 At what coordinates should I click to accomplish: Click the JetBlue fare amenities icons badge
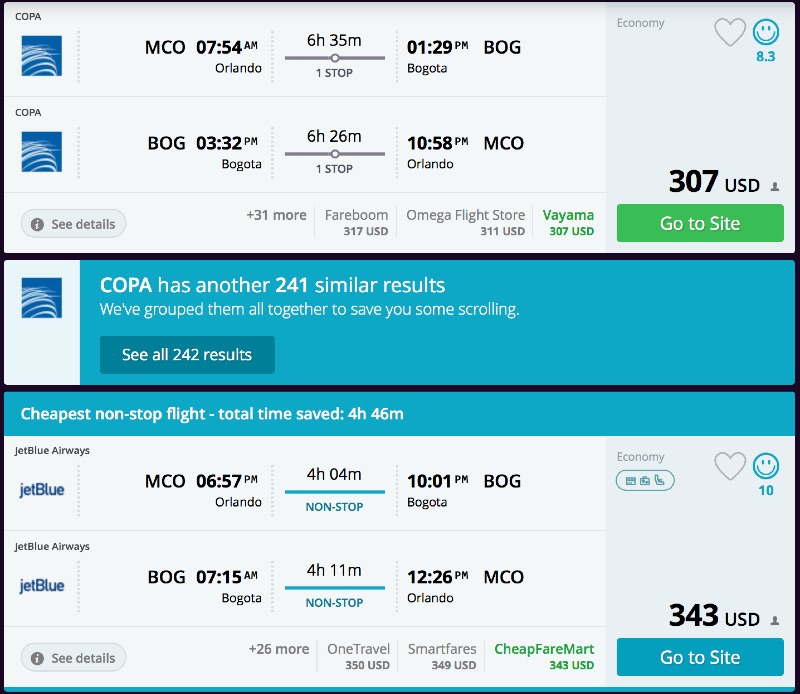(x=645, y=481)
